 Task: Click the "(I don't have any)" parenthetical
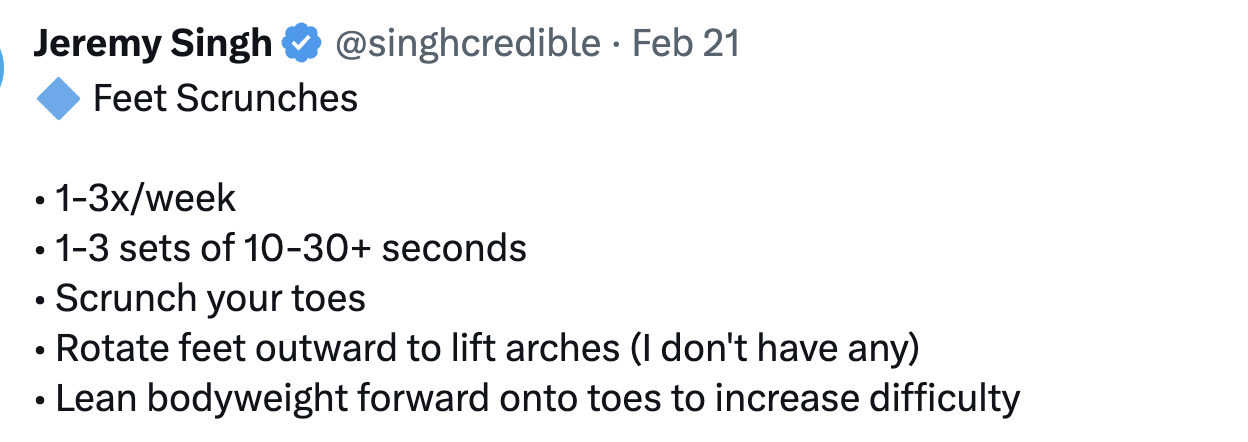point(775,348)
